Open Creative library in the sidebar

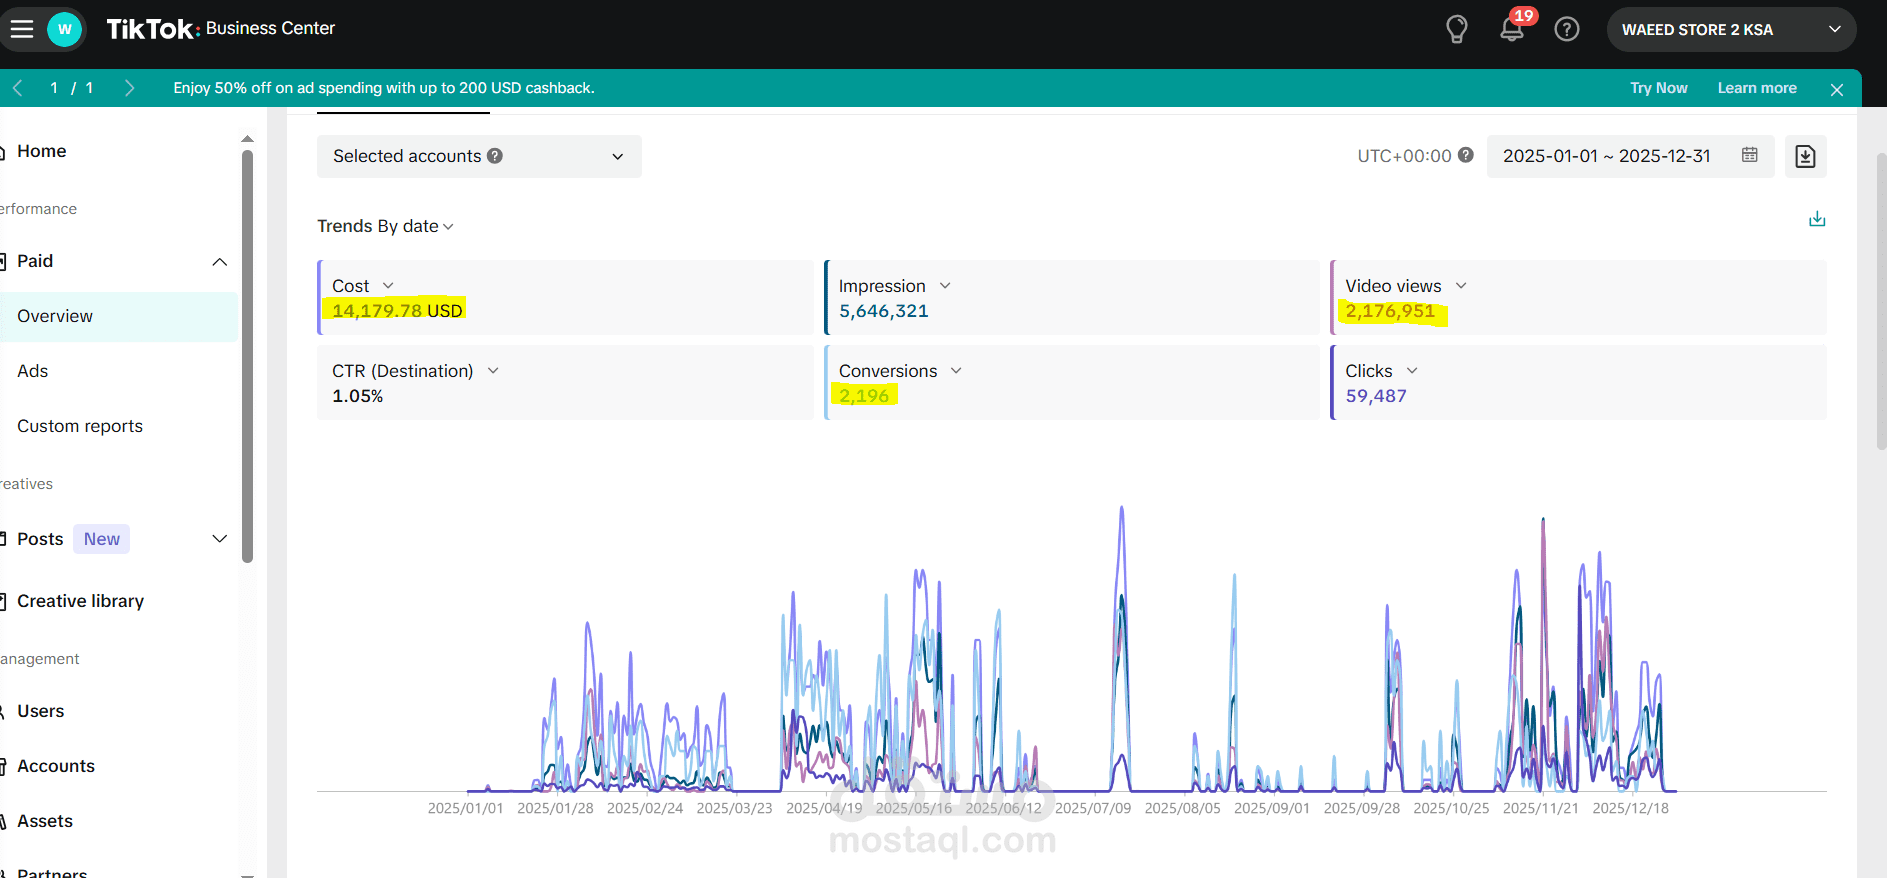pyautogui.click(x=80, y=601)
